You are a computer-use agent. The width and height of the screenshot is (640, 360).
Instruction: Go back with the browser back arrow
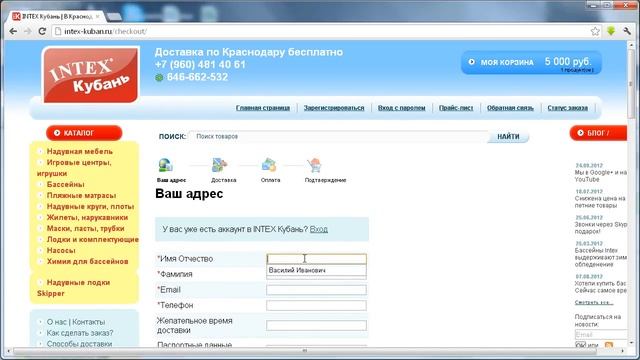[13, 31]
